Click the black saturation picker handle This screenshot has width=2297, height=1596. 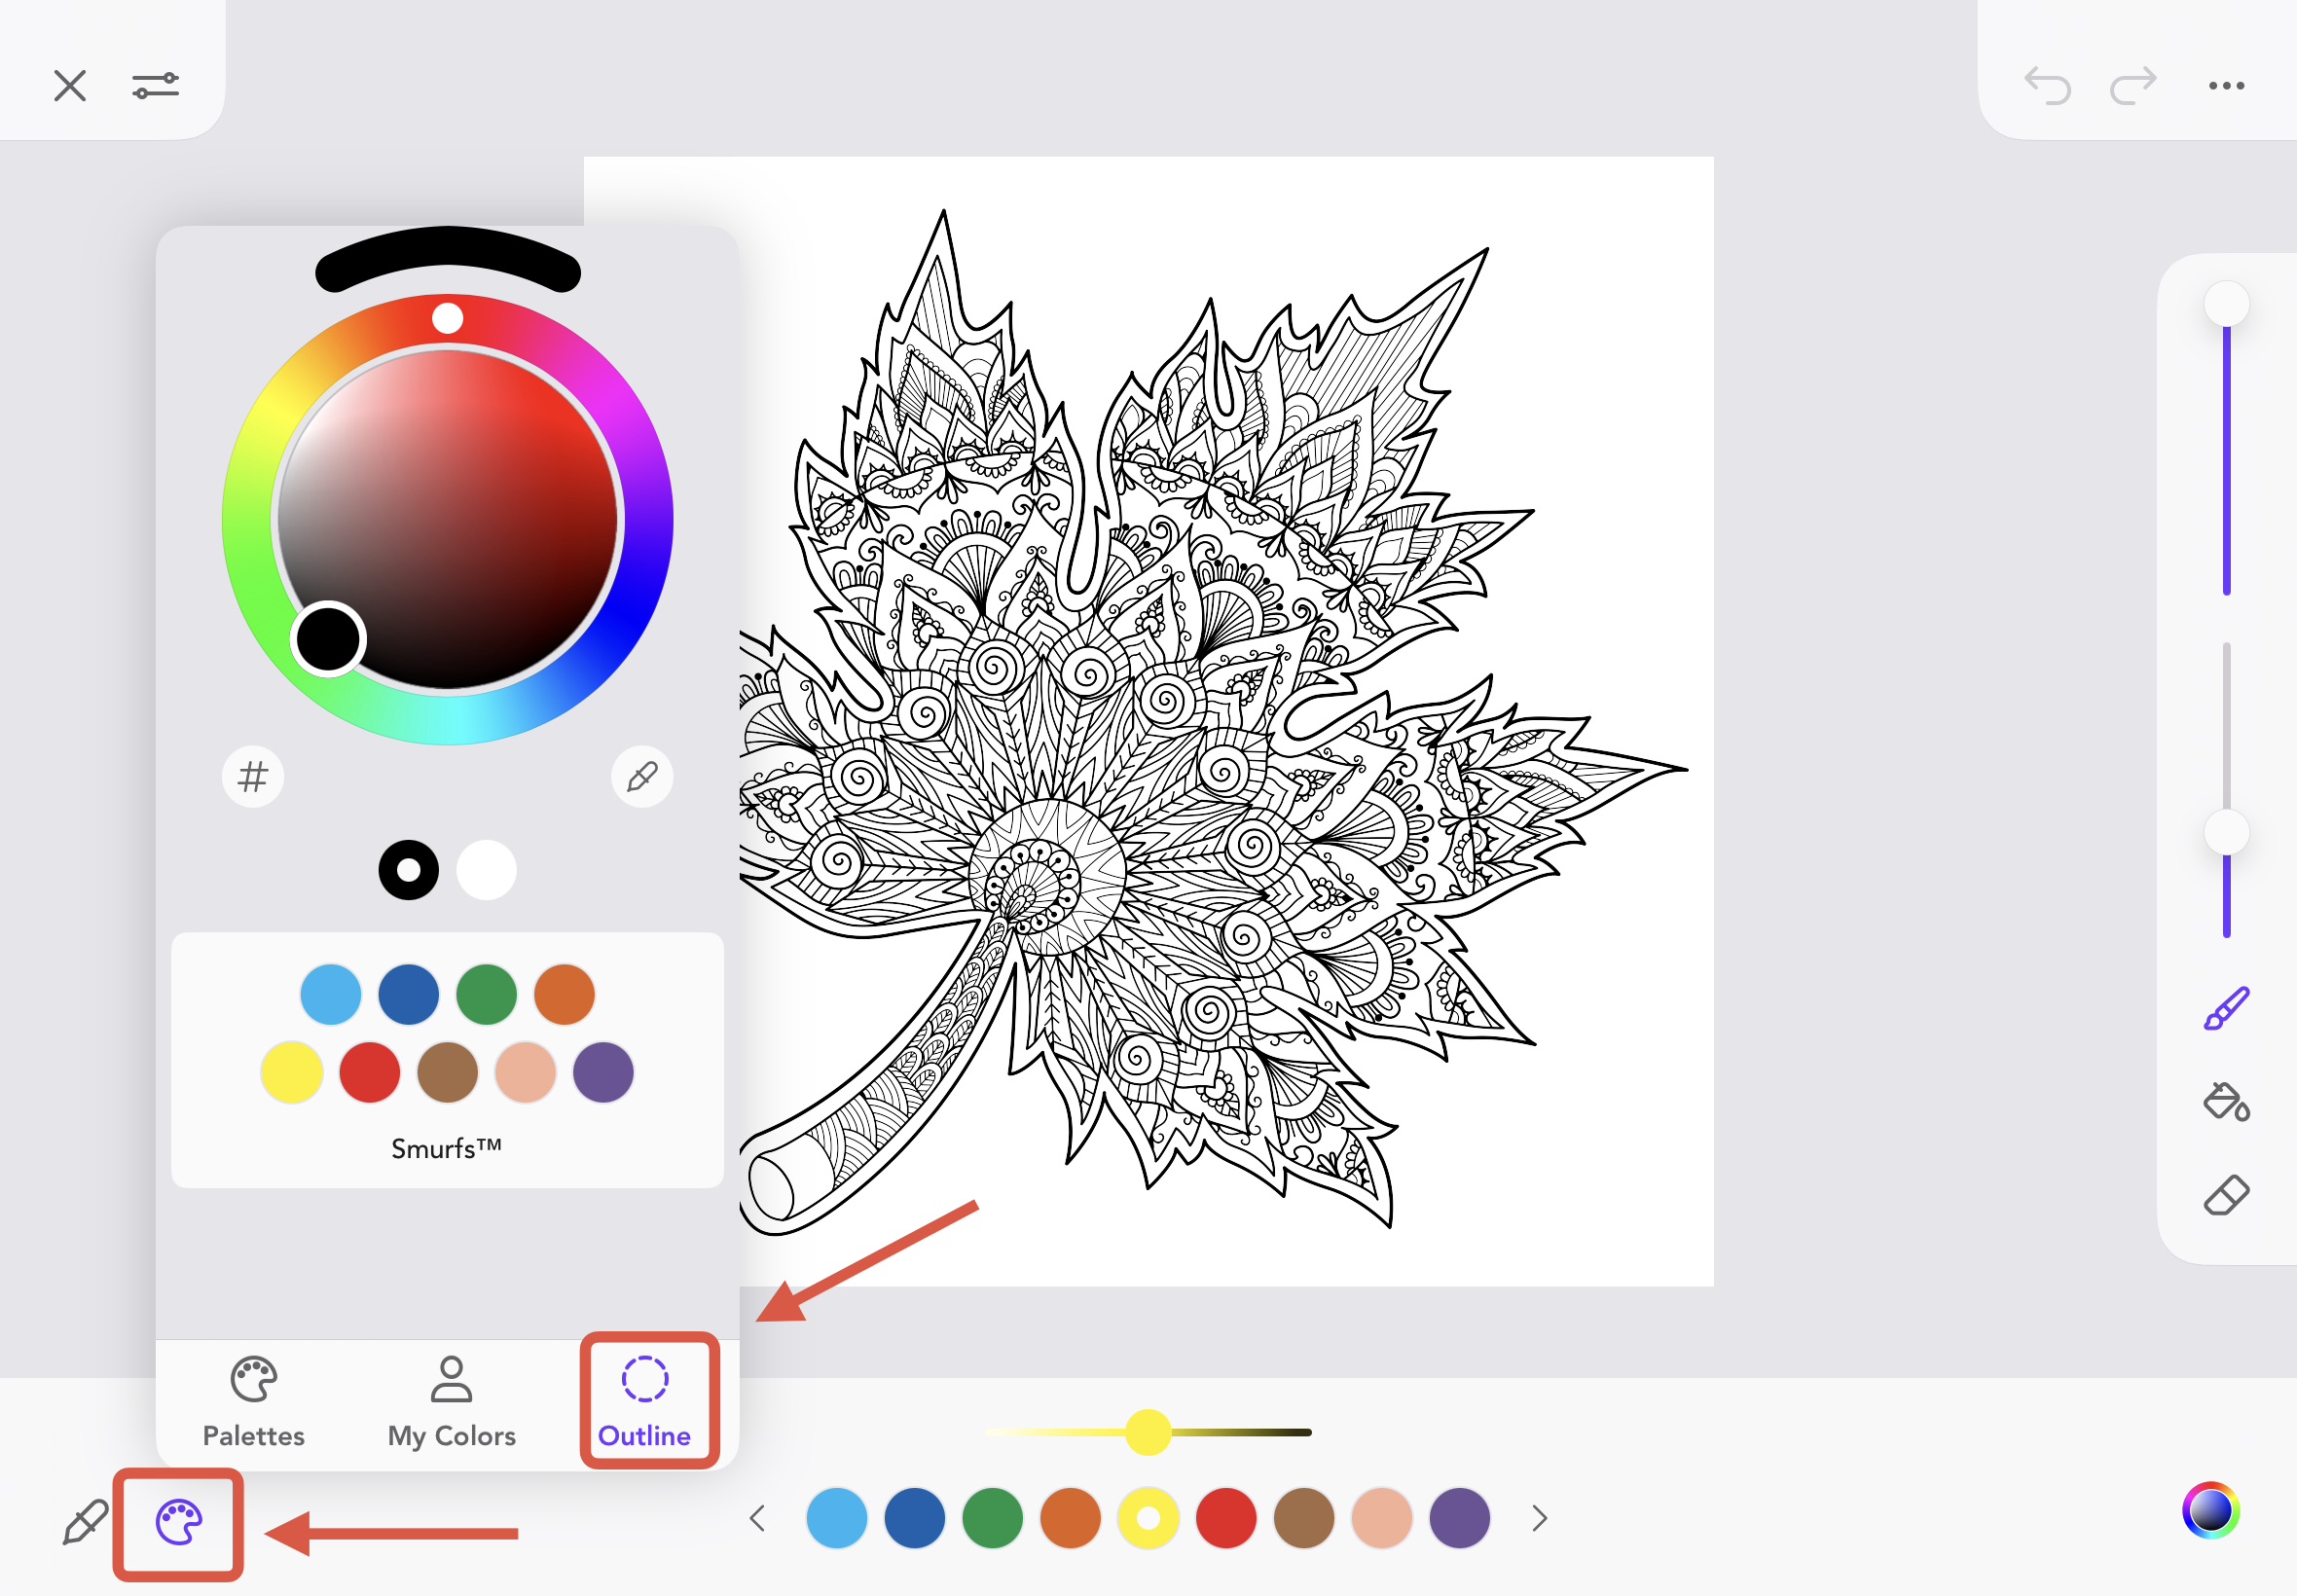[328, 639]
